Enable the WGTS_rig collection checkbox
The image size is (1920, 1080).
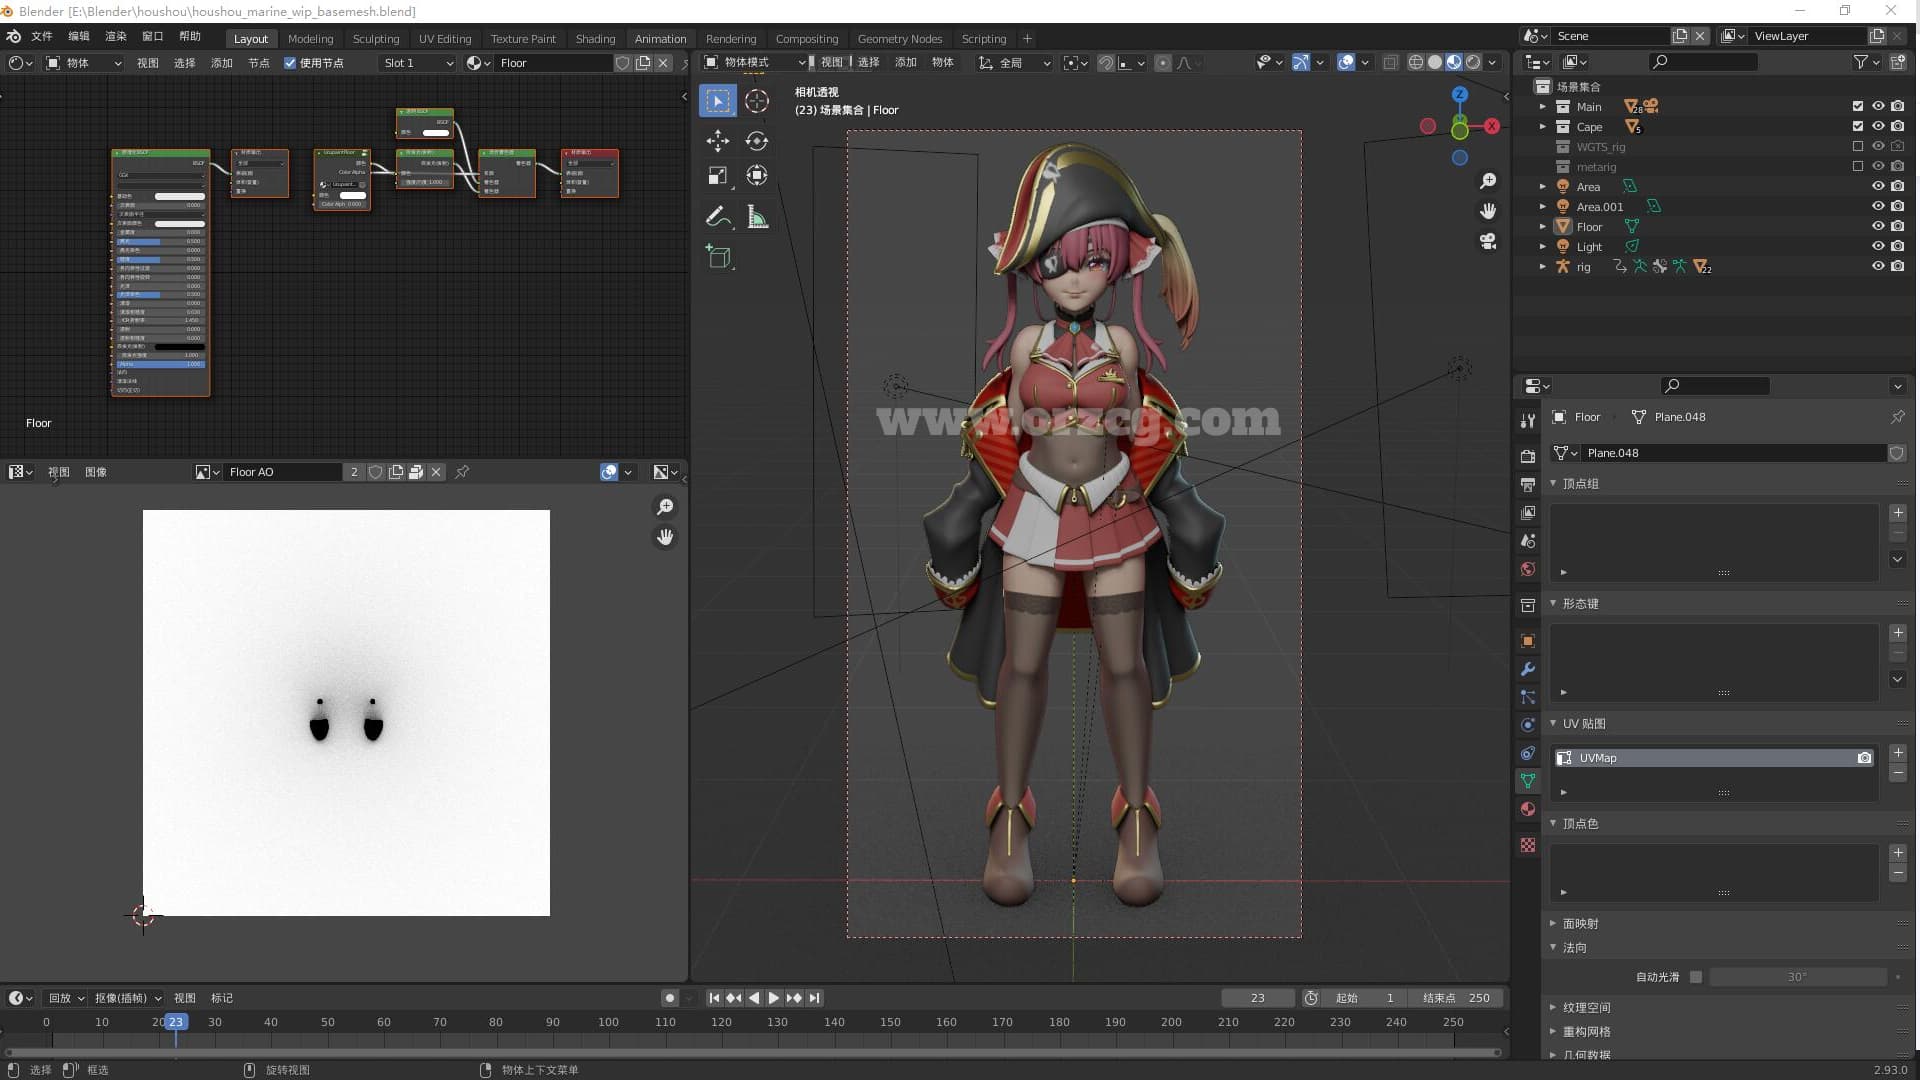(x=1858, y=146)
